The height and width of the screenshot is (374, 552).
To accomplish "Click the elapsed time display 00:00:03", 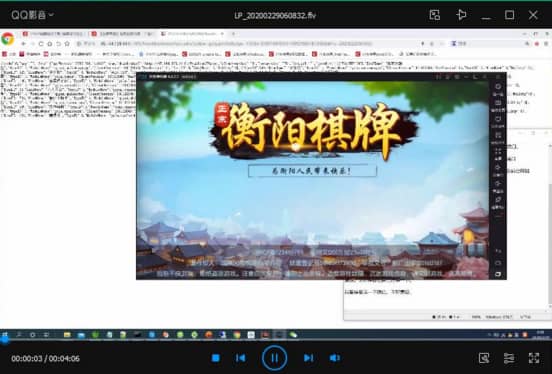I will click(27, 359).
